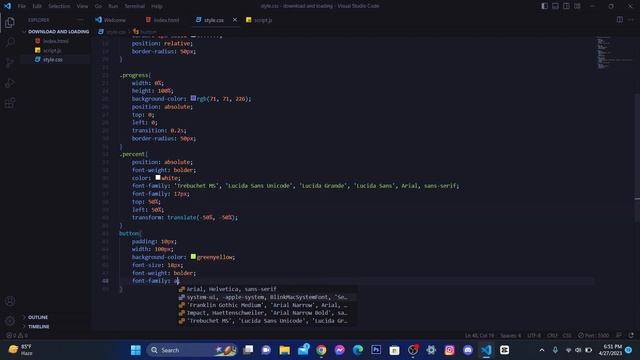The width and height of the screenshot is (640, 360).
Task: Open Explorer panel More Actions ellipsis
Action: tap(80, 20)
